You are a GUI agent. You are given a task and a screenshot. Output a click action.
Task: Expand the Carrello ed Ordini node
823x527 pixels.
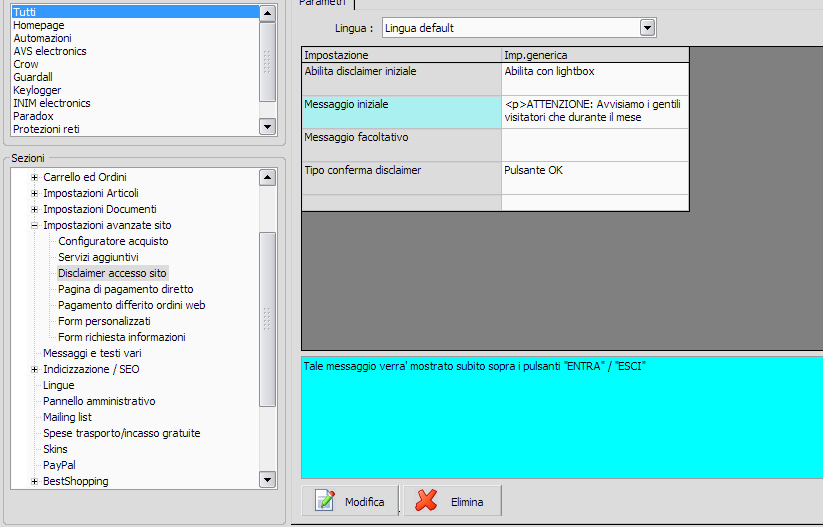click(x=35, y=177)
